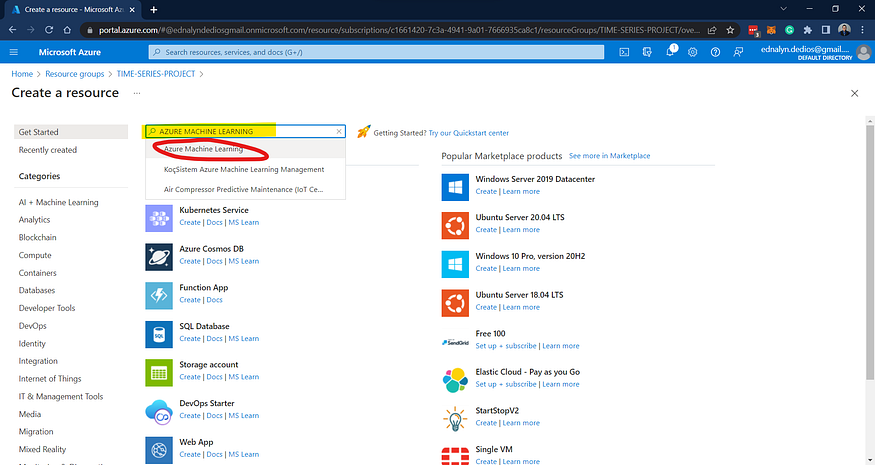Viewport: 875px width, 465px height.
Task: Open the Compute category
Action: pos(35,255)
